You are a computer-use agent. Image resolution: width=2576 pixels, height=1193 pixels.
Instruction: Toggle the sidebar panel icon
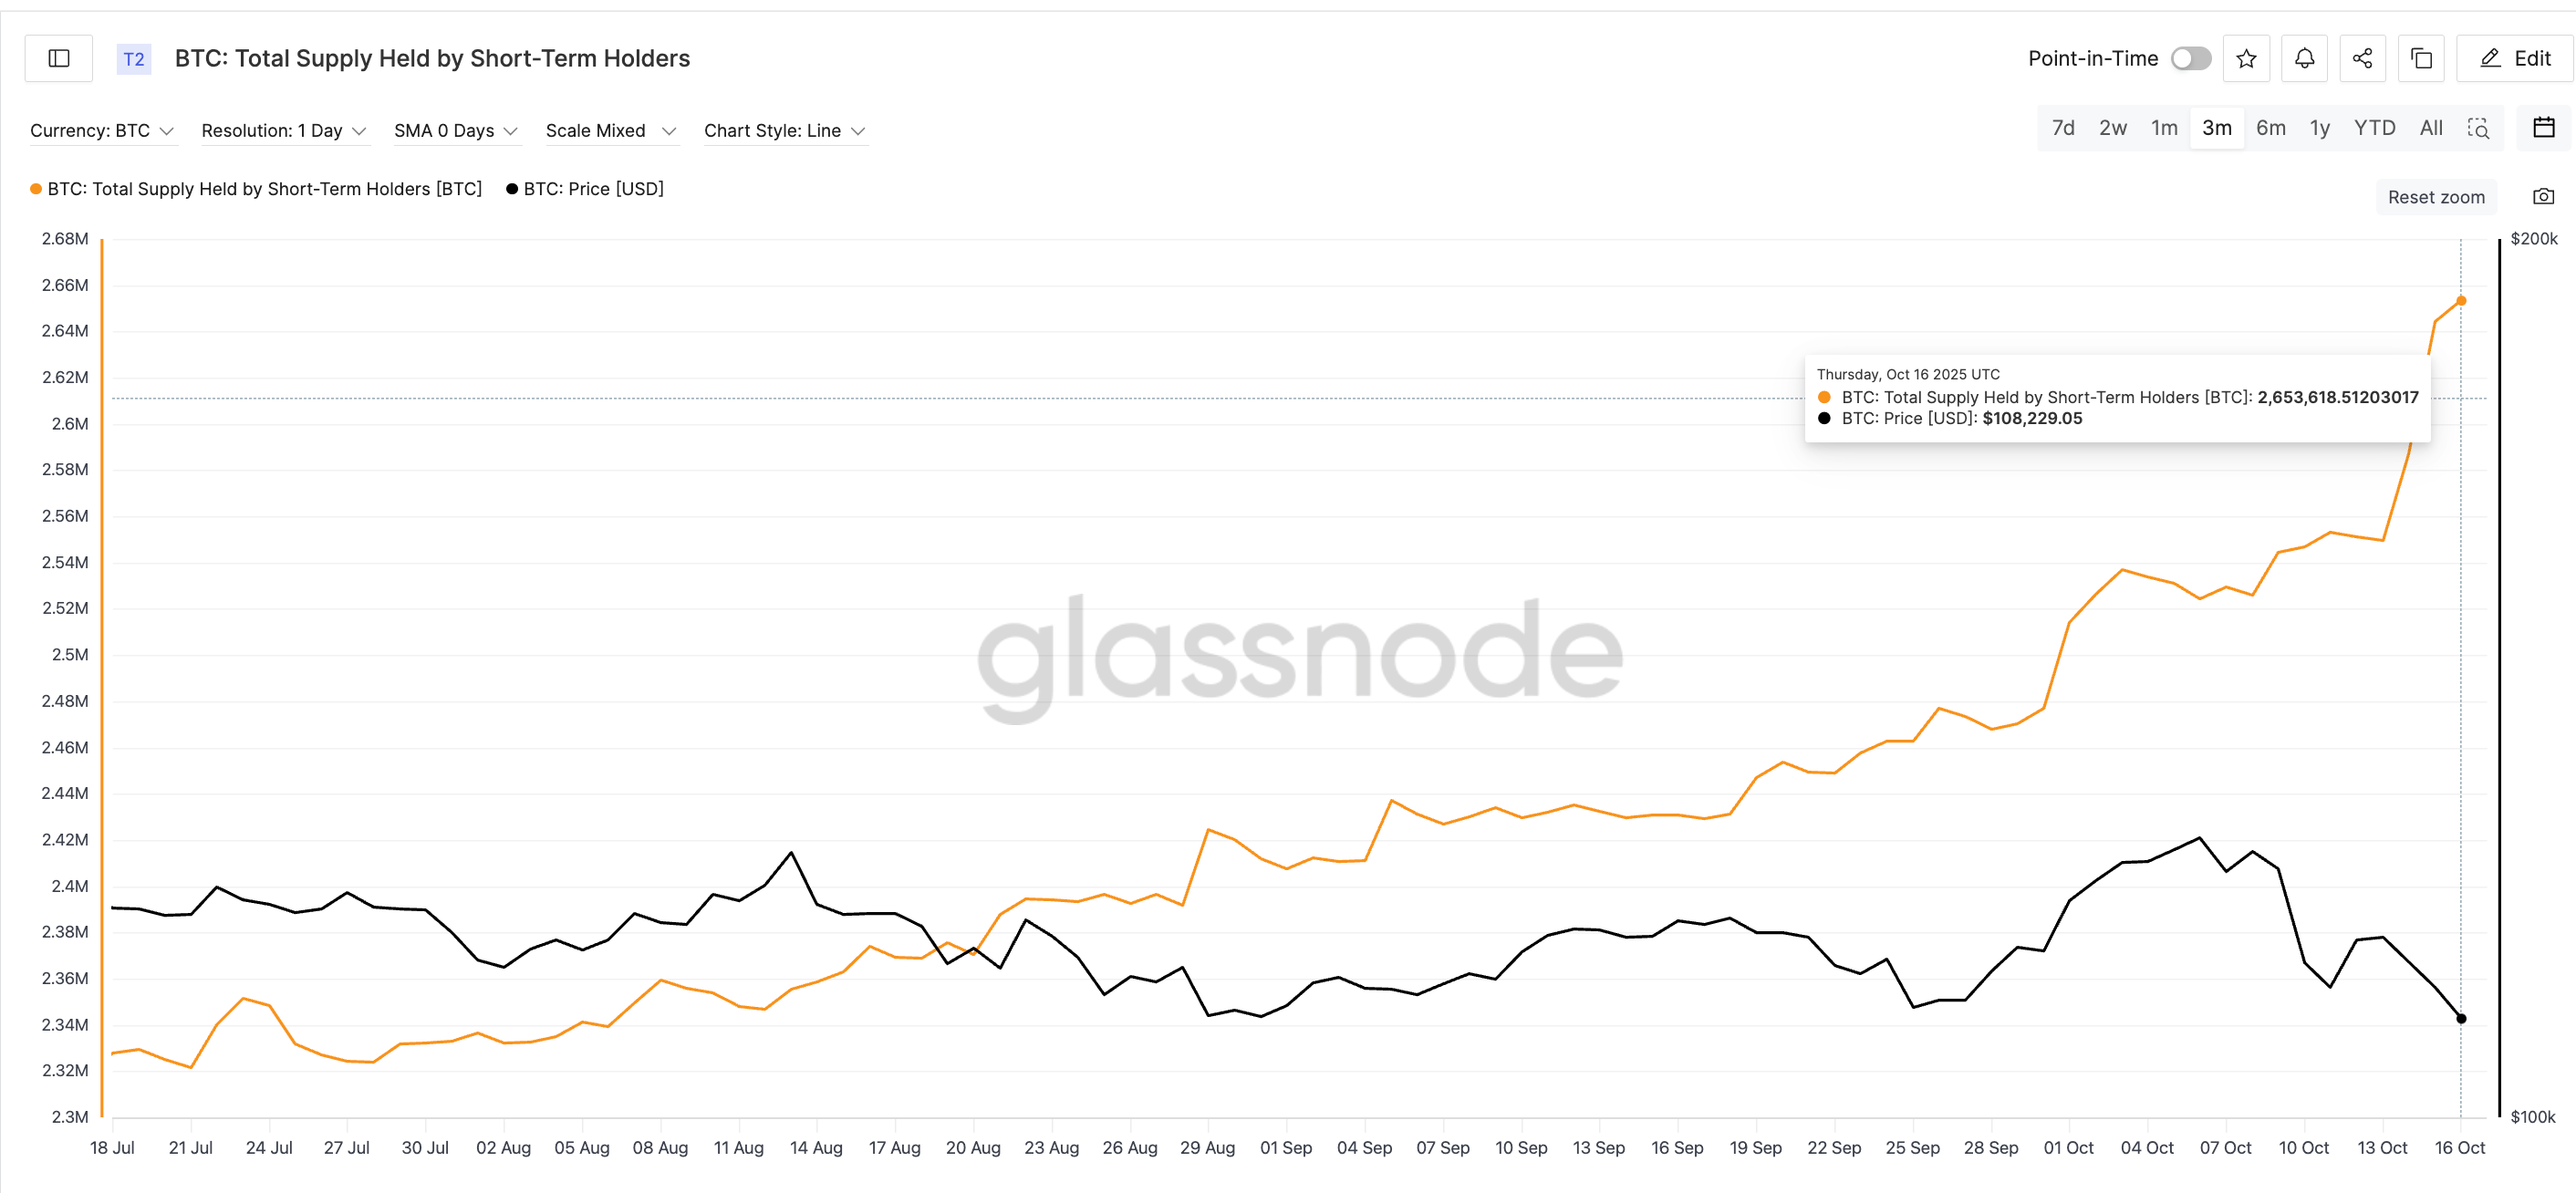[x=59, y=58]
